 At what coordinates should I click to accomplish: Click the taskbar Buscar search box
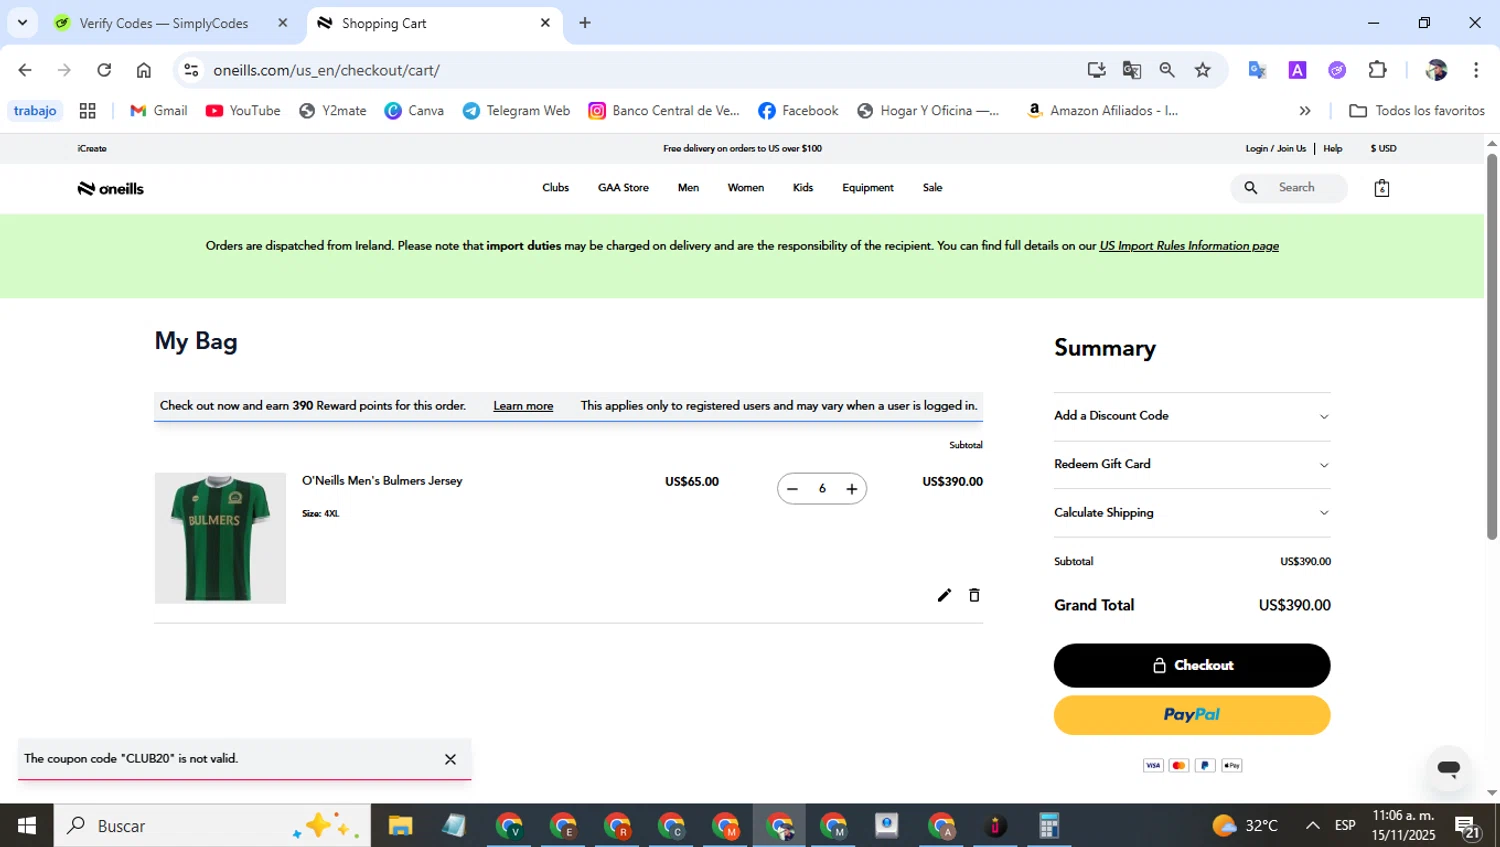click(x=212, y=826)
